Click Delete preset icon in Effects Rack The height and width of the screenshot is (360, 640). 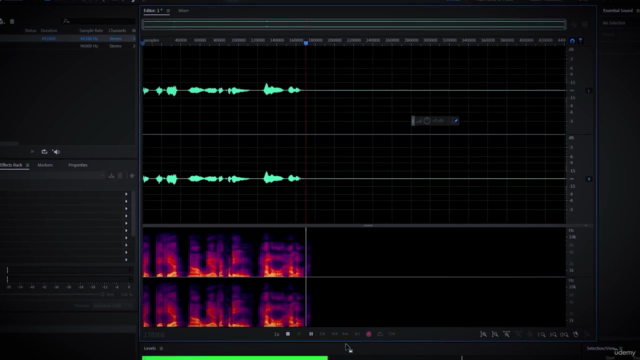click(120, 176)
